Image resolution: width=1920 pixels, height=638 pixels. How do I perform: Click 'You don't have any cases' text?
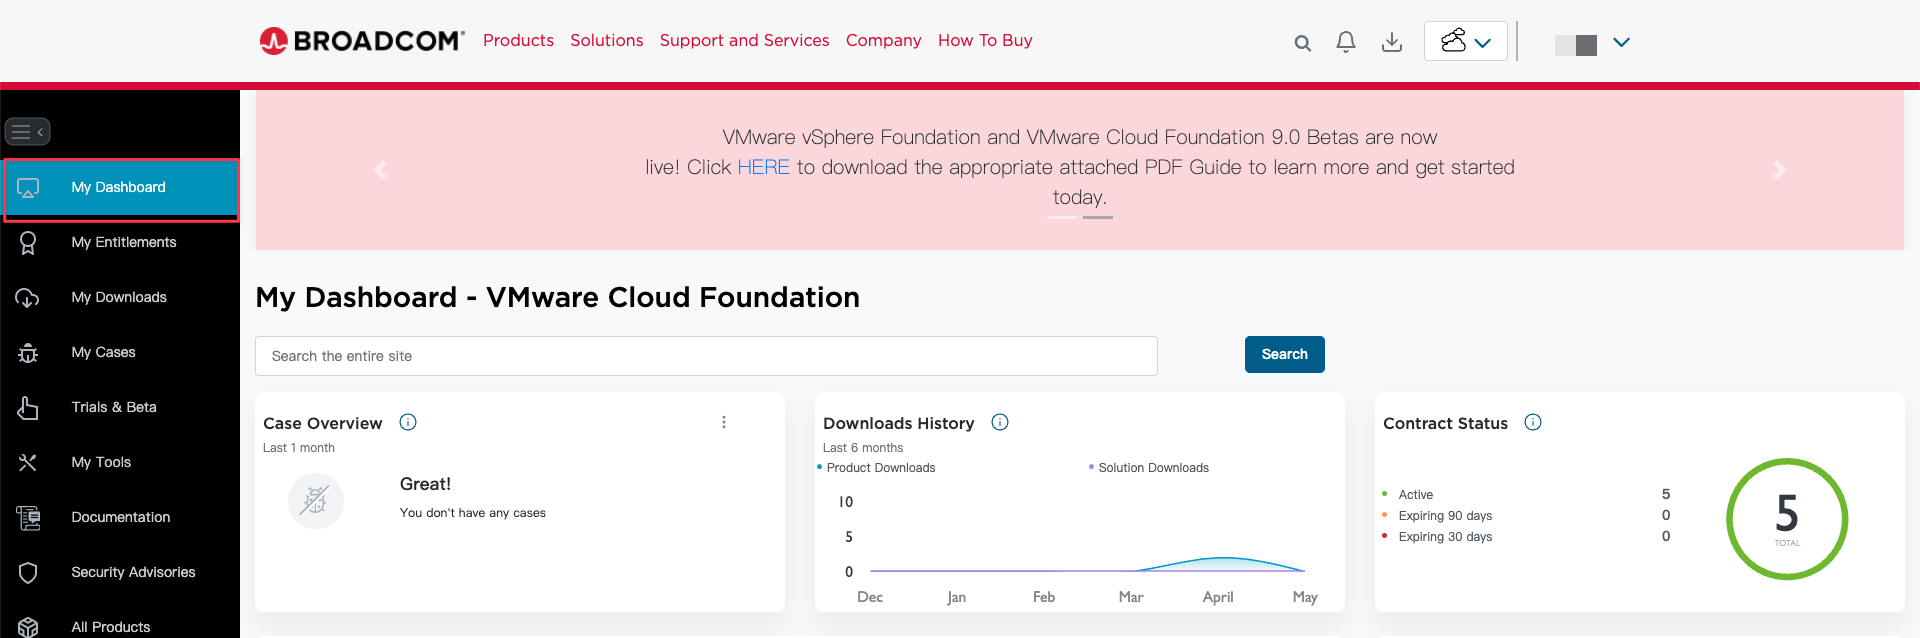(x=473, y=513)
